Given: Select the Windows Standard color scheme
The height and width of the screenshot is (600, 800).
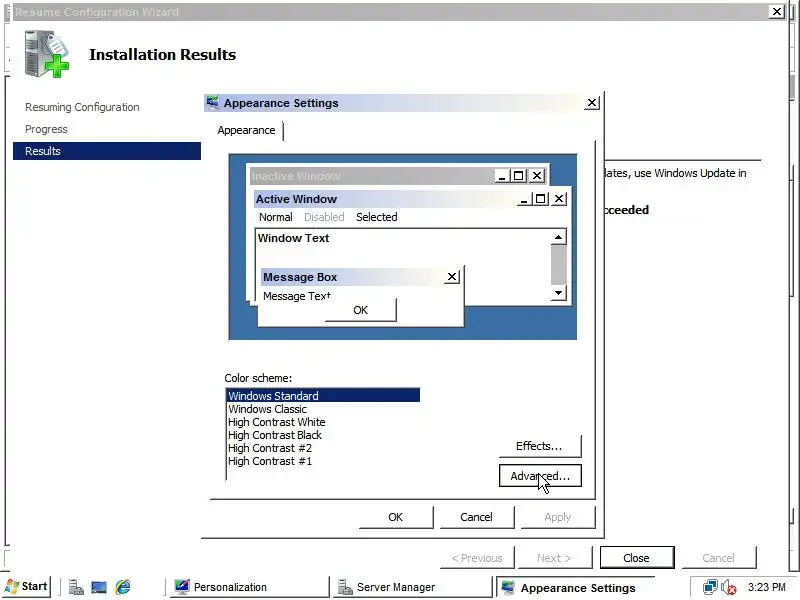Looking at the screenshot, I should (x=322, y=395).
